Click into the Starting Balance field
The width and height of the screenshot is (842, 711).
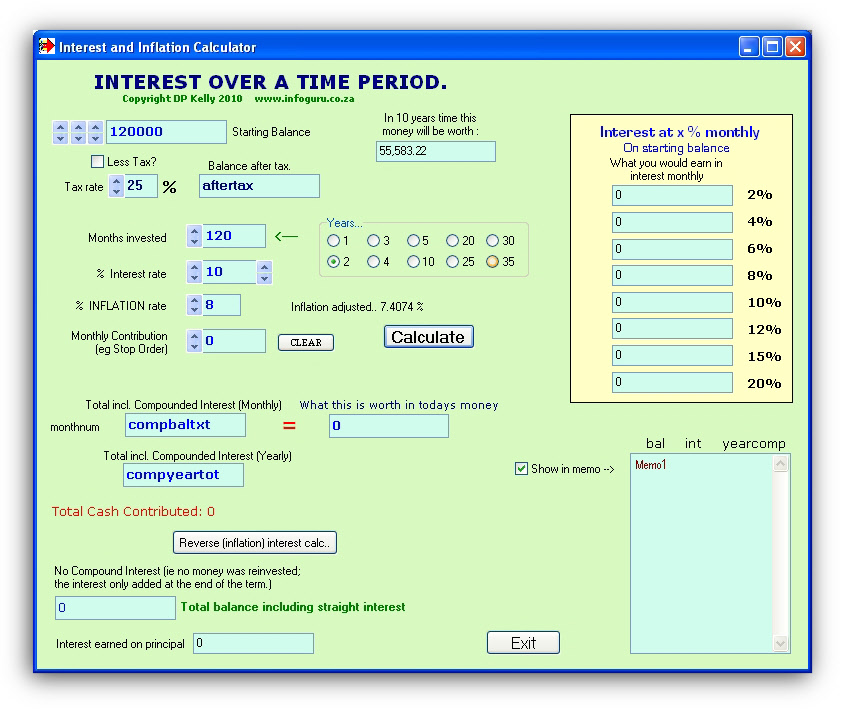tap(166, 132)
